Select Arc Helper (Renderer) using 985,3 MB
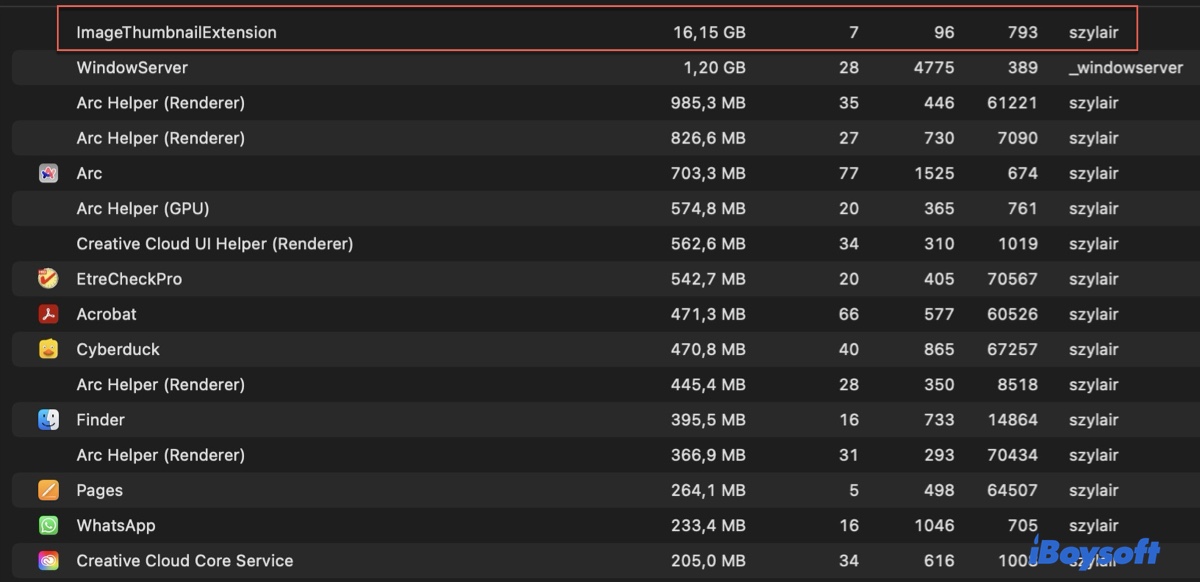This screenshot has height=582, width=1200. (x=160, y=103)
